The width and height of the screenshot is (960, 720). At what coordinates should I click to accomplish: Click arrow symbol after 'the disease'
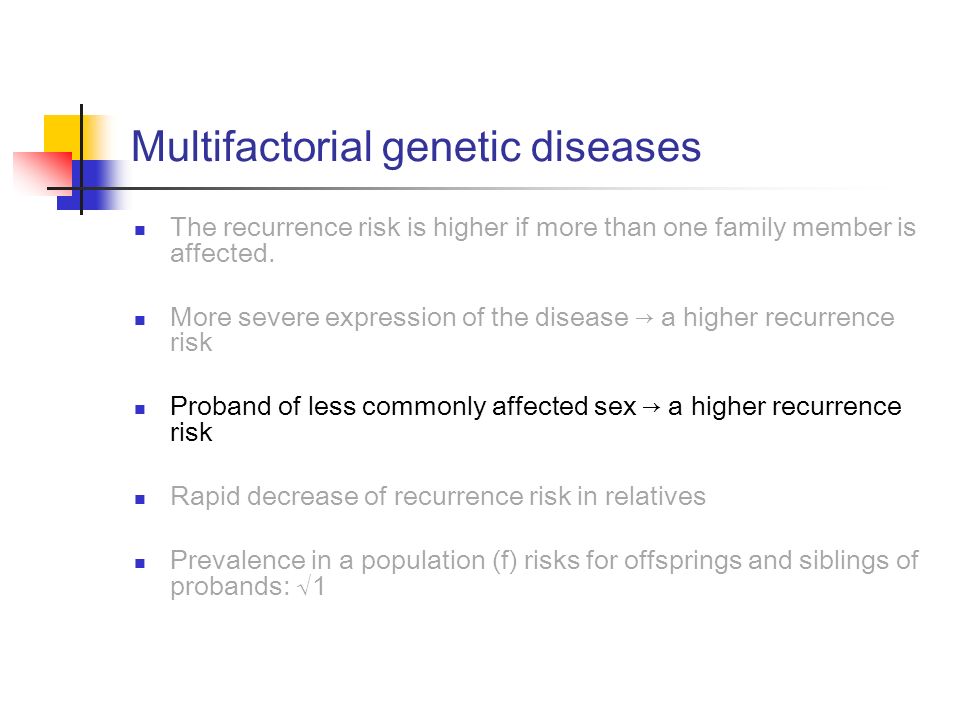(645, 318)
